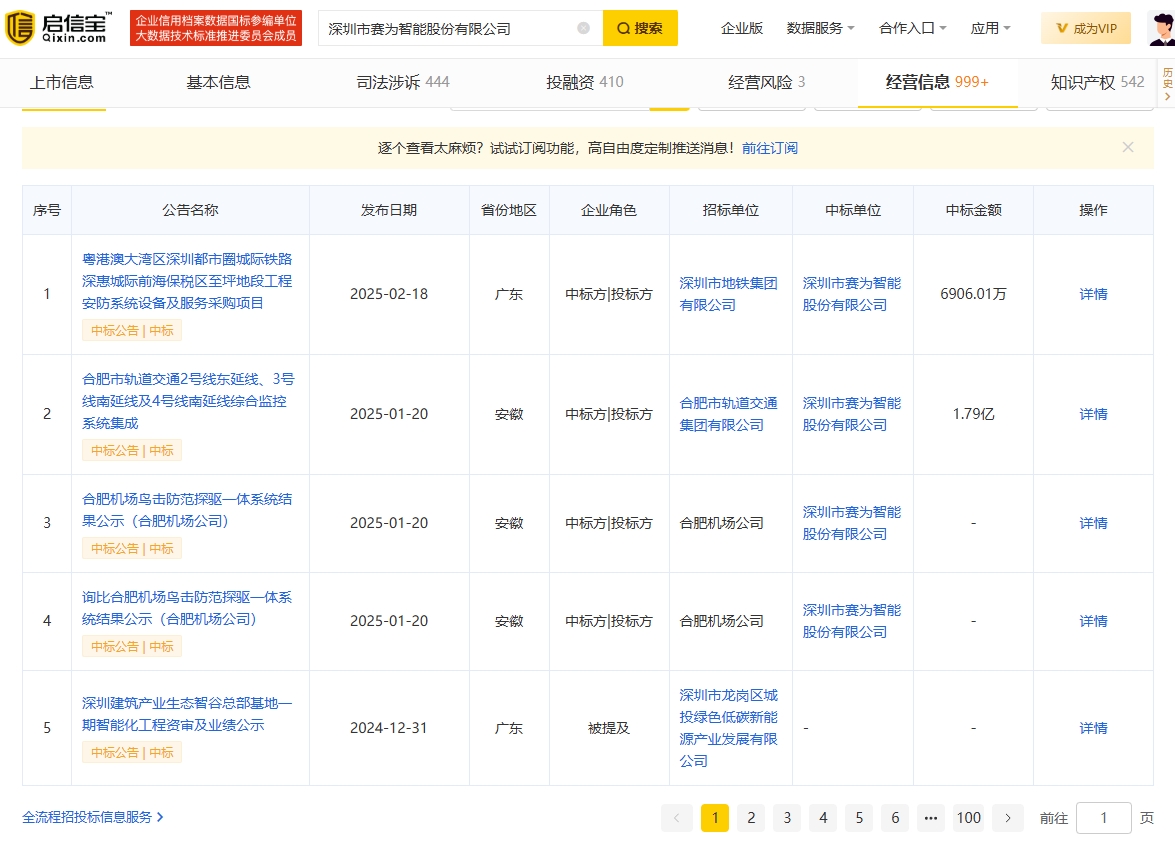Open 详情 for the 6906.01万 row

coord(1093,295)
